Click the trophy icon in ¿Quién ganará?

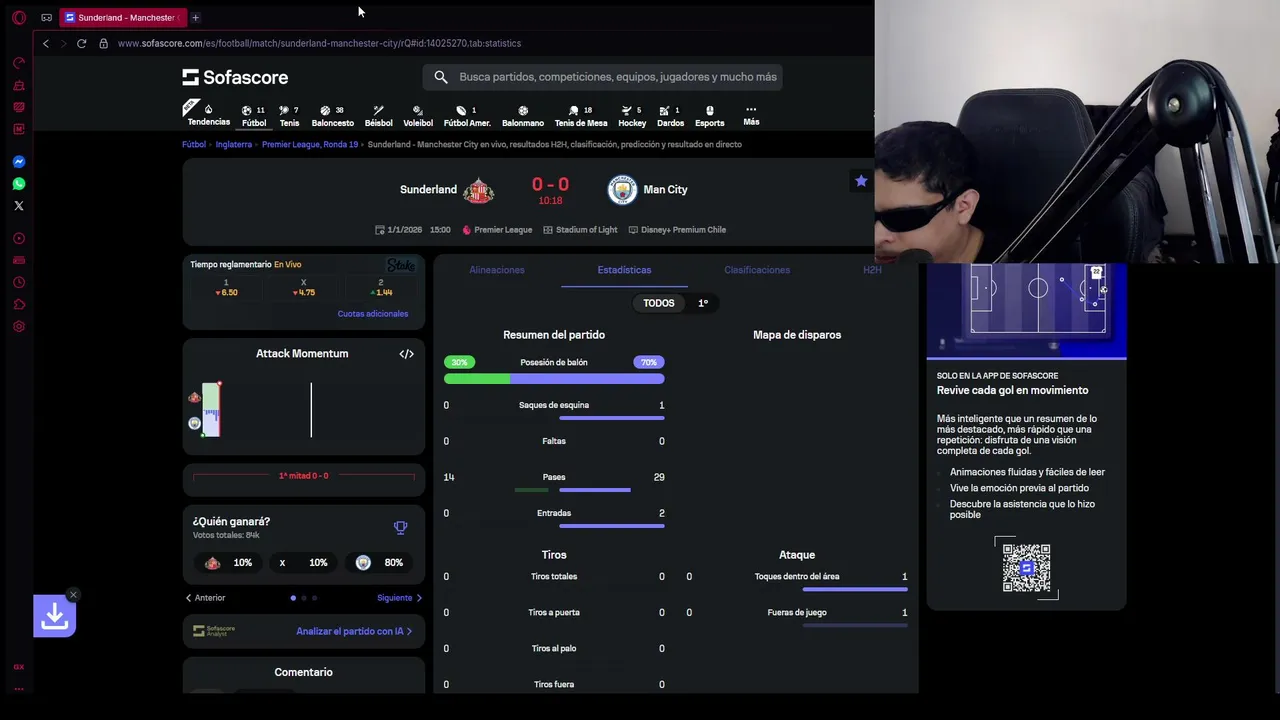(x=401, y=527)
